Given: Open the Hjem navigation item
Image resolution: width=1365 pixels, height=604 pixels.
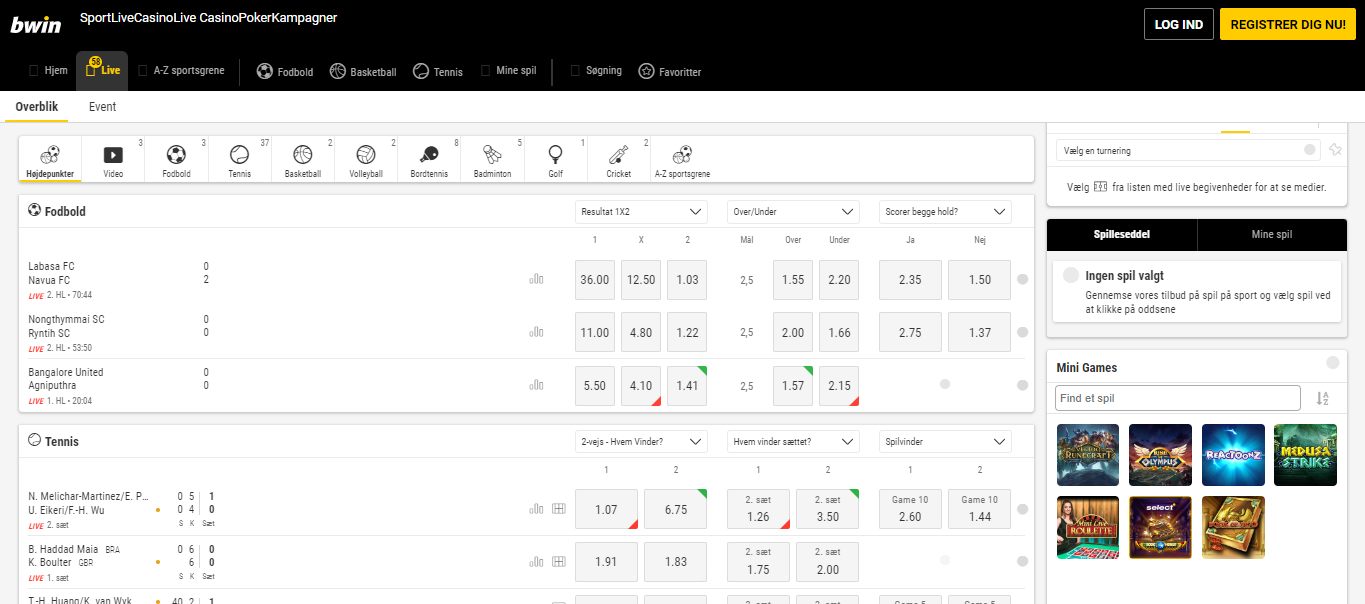Looking at the screenshot, I should point(48,71).
